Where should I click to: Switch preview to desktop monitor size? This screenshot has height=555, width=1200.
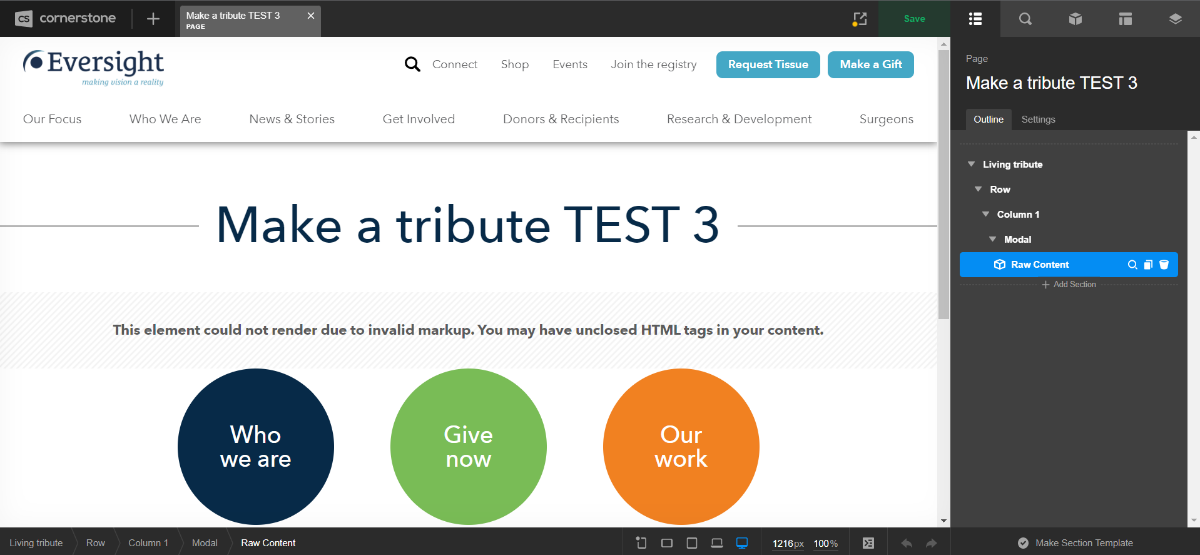[742, 543]
